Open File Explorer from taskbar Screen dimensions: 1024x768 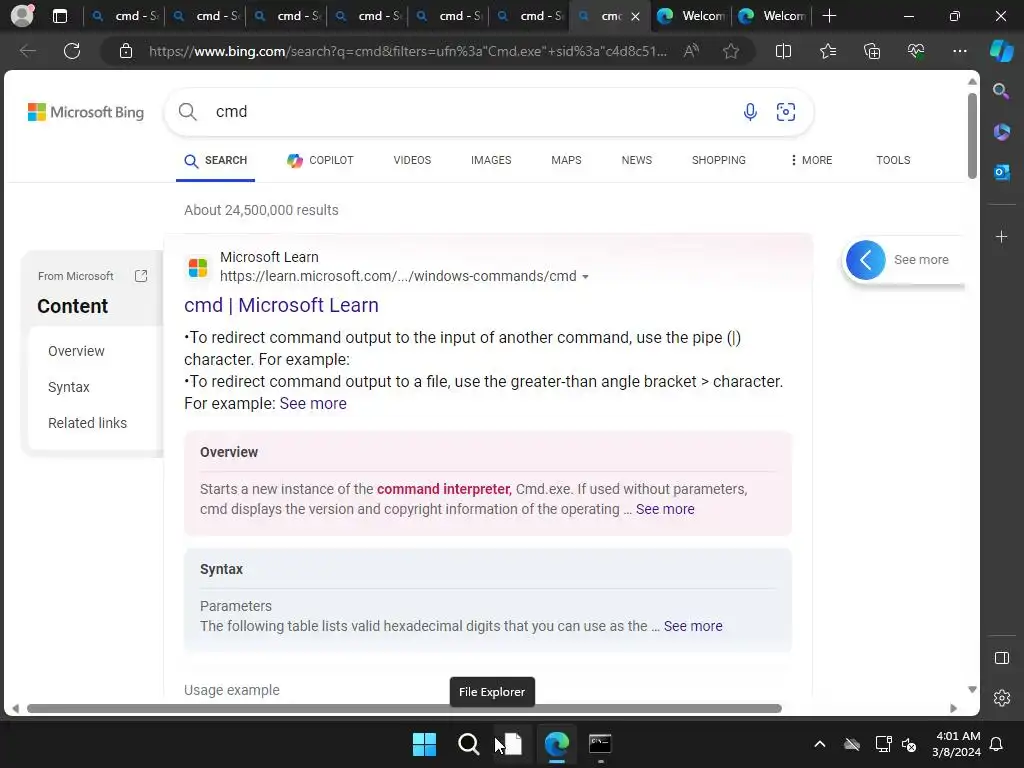click(x=512, y=744)
